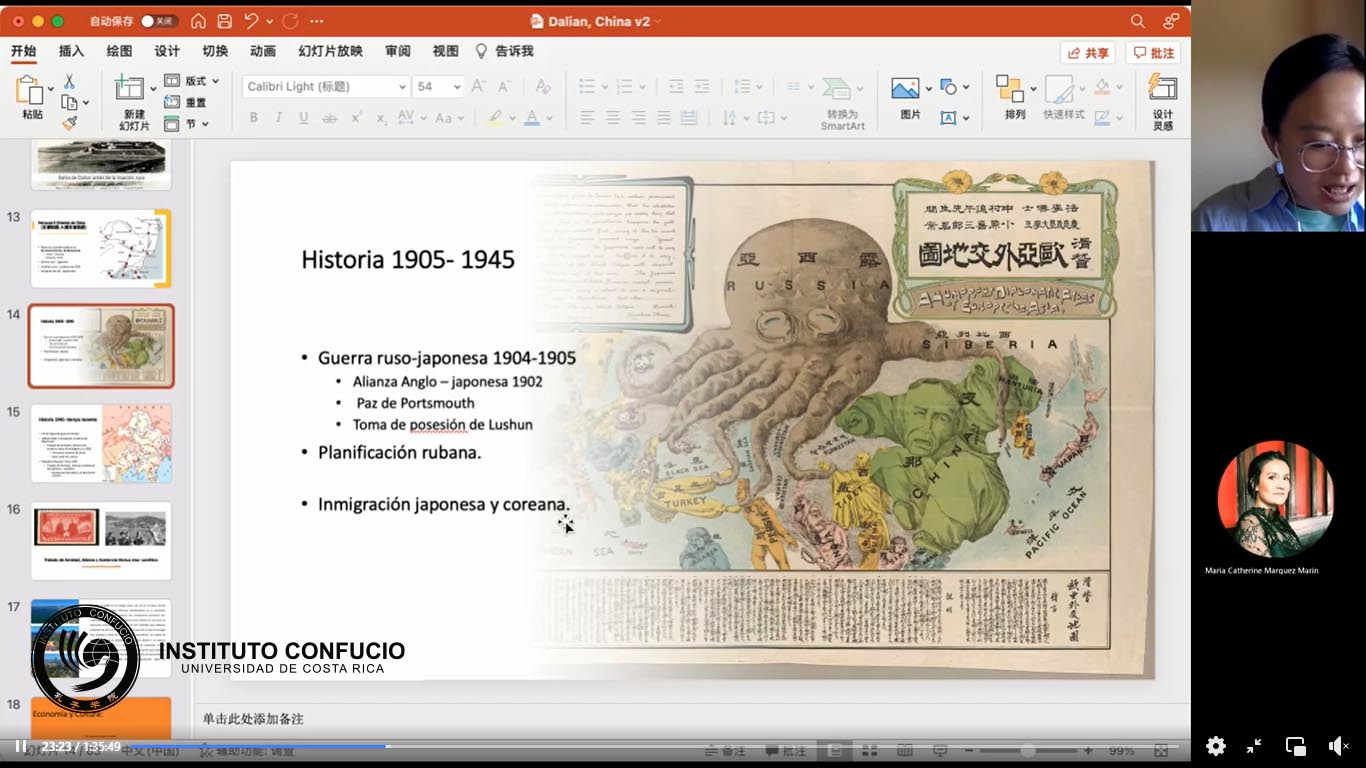Open the 视图 tab
Screen dimensions: 1366x768
point(445,51)
